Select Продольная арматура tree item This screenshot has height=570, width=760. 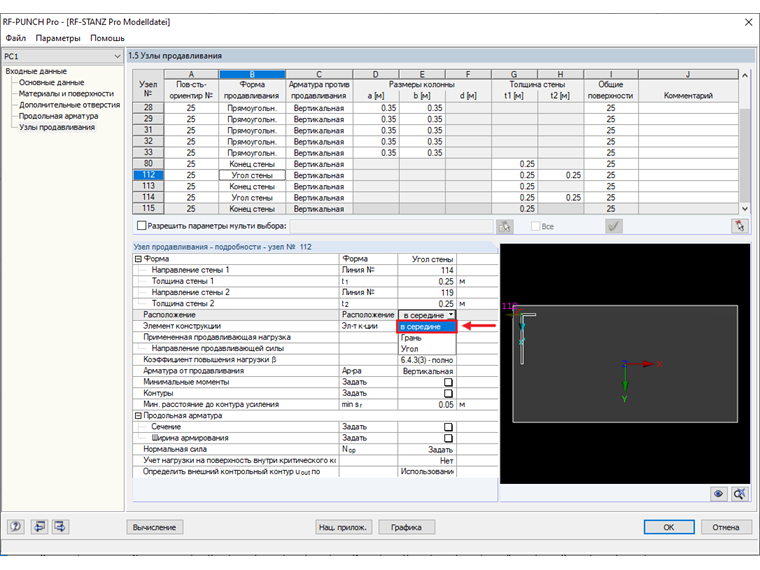(x=58, y=116)
